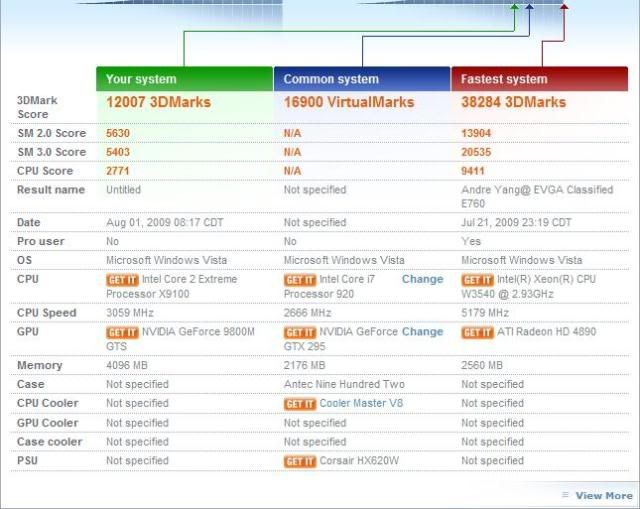This screenshot has width=640, height=509.
Task: Click the 16900 VirtualMarks score
Action: pyautogui.click(x=349, y=102)
